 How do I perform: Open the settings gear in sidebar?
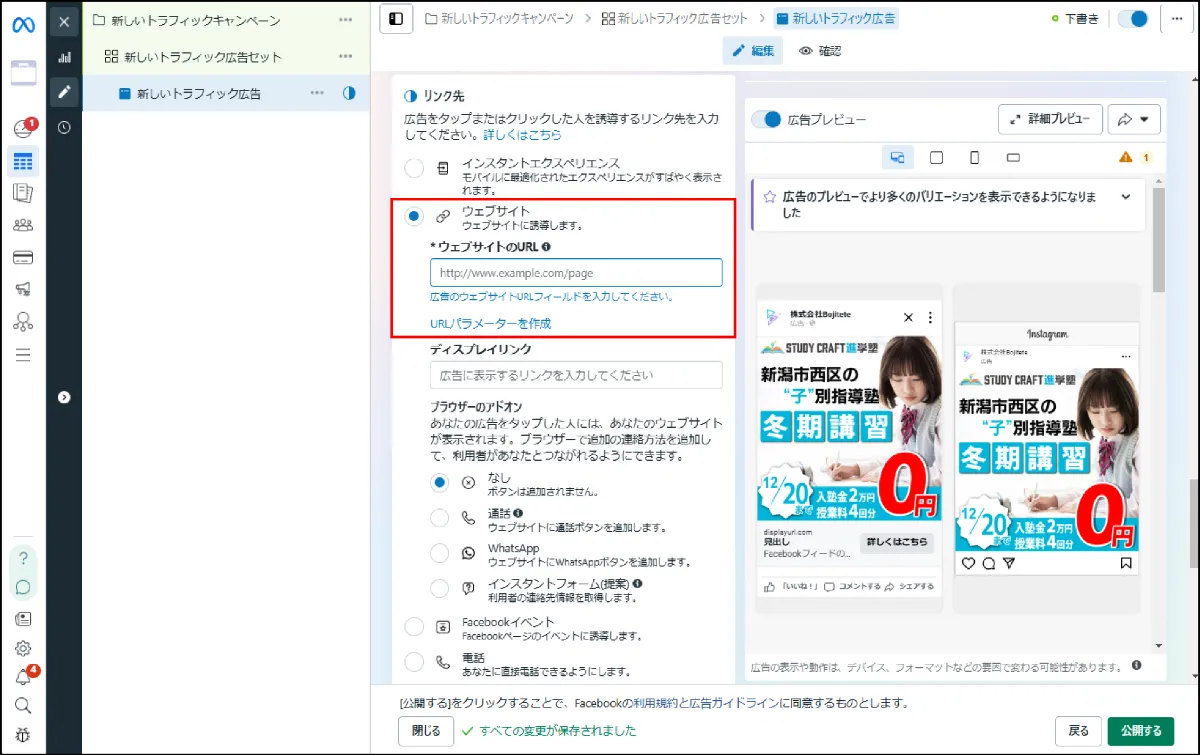point(23,648)
